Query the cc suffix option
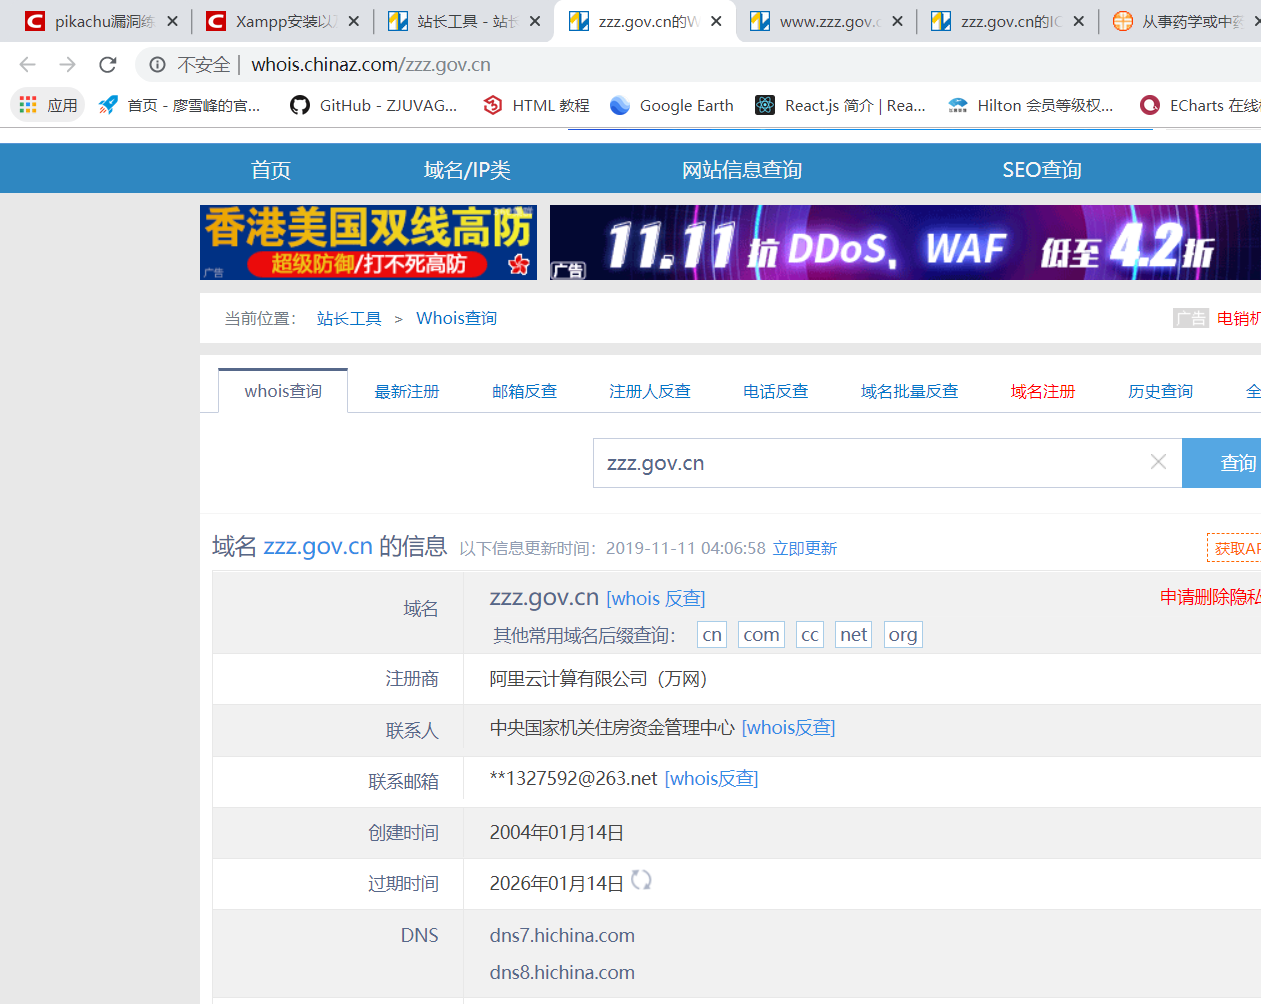The height and width of the screenshot is (1004, 1261). [810, 635]
